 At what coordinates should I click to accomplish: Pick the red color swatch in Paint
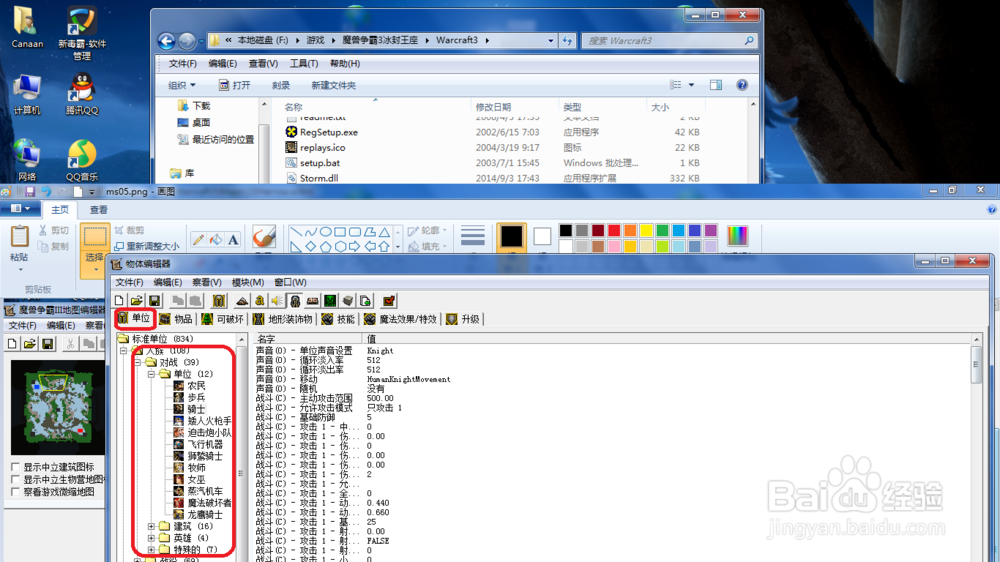coord(614,230)
